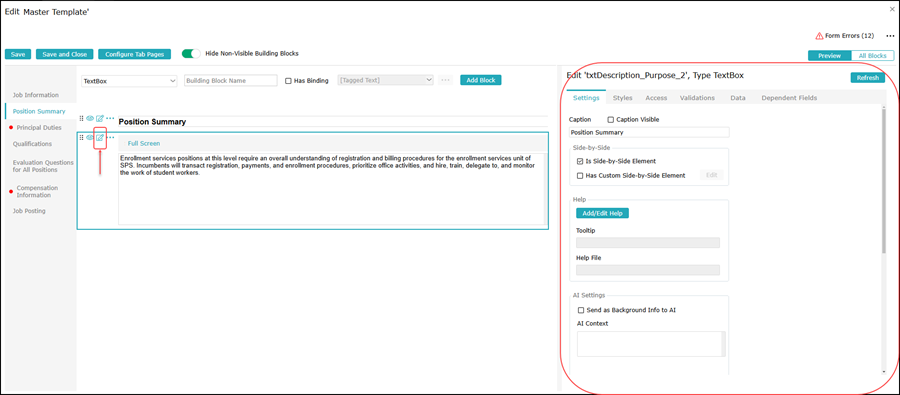Screen dimensions: 900x395
Task: Click edit icon of the Full Screen textbox block
Action: pos(100,138)
